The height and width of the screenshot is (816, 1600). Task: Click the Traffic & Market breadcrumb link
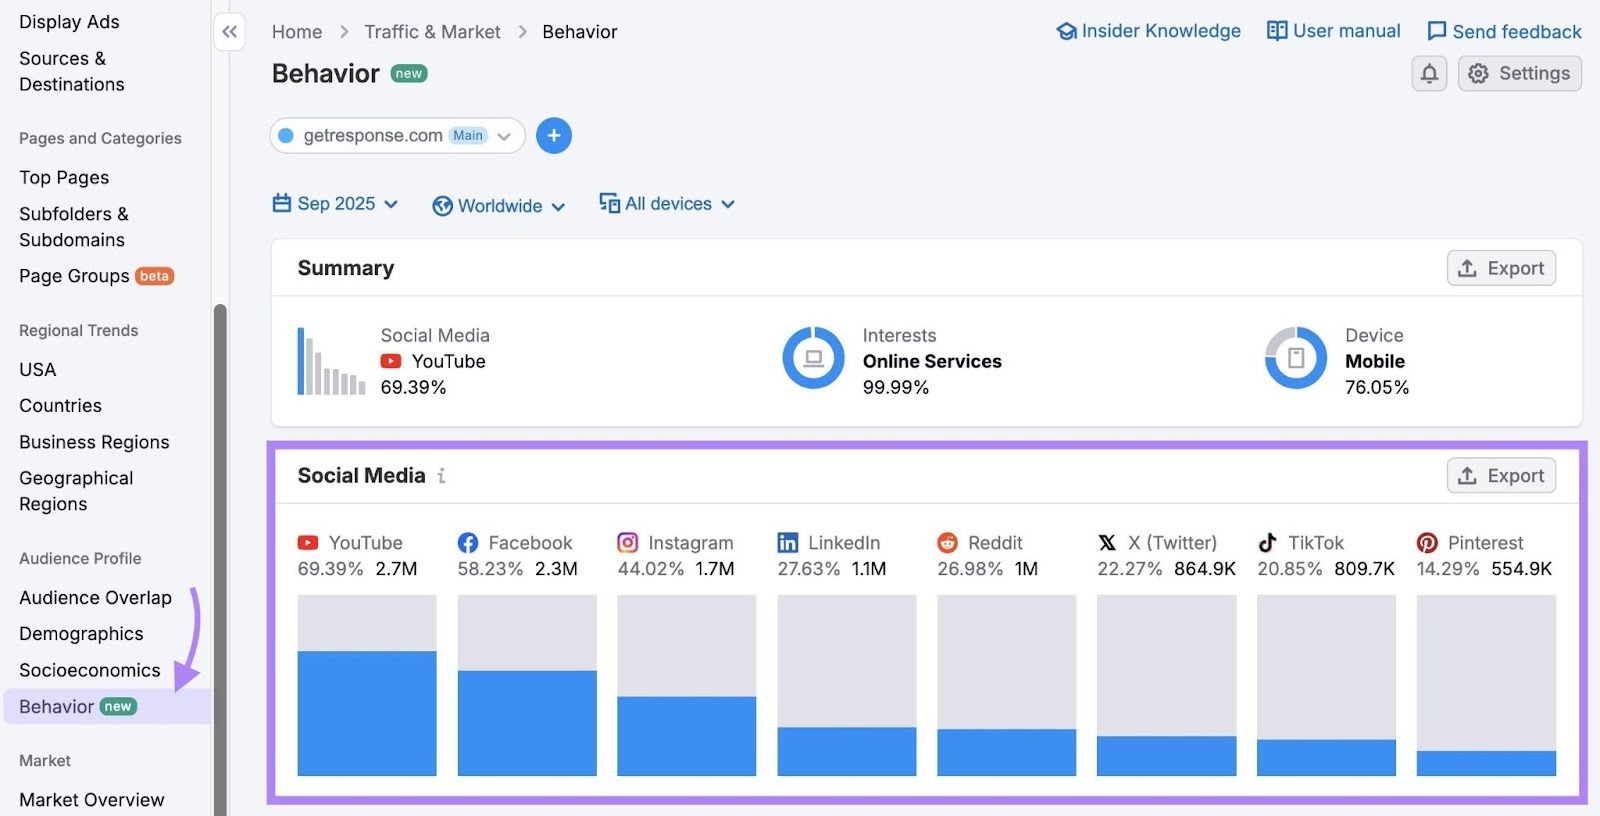(432, 32)
